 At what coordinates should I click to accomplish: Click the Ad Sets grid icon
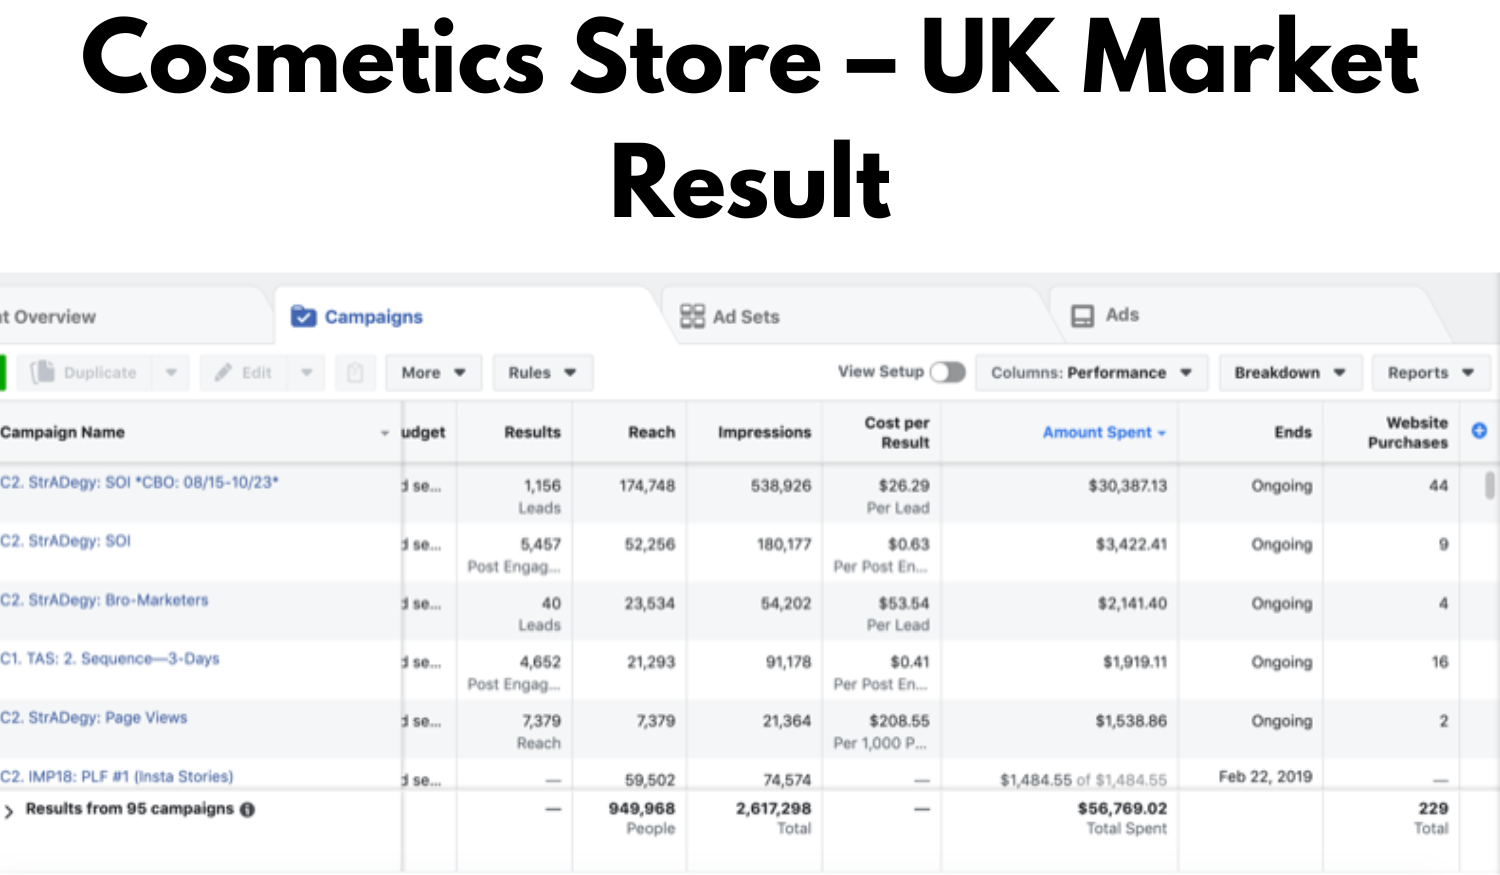[691, 315]
